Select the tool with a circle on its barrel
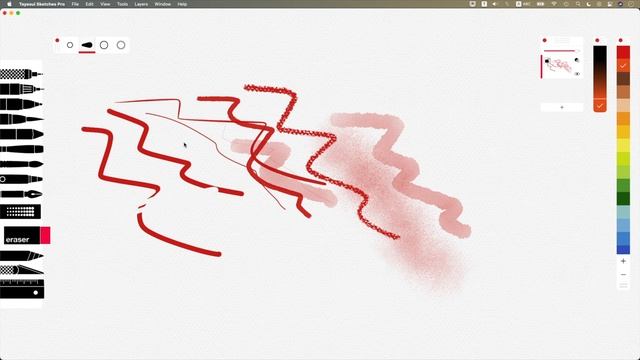The height and width of the screenshot is (360, 640). point(21,179)
